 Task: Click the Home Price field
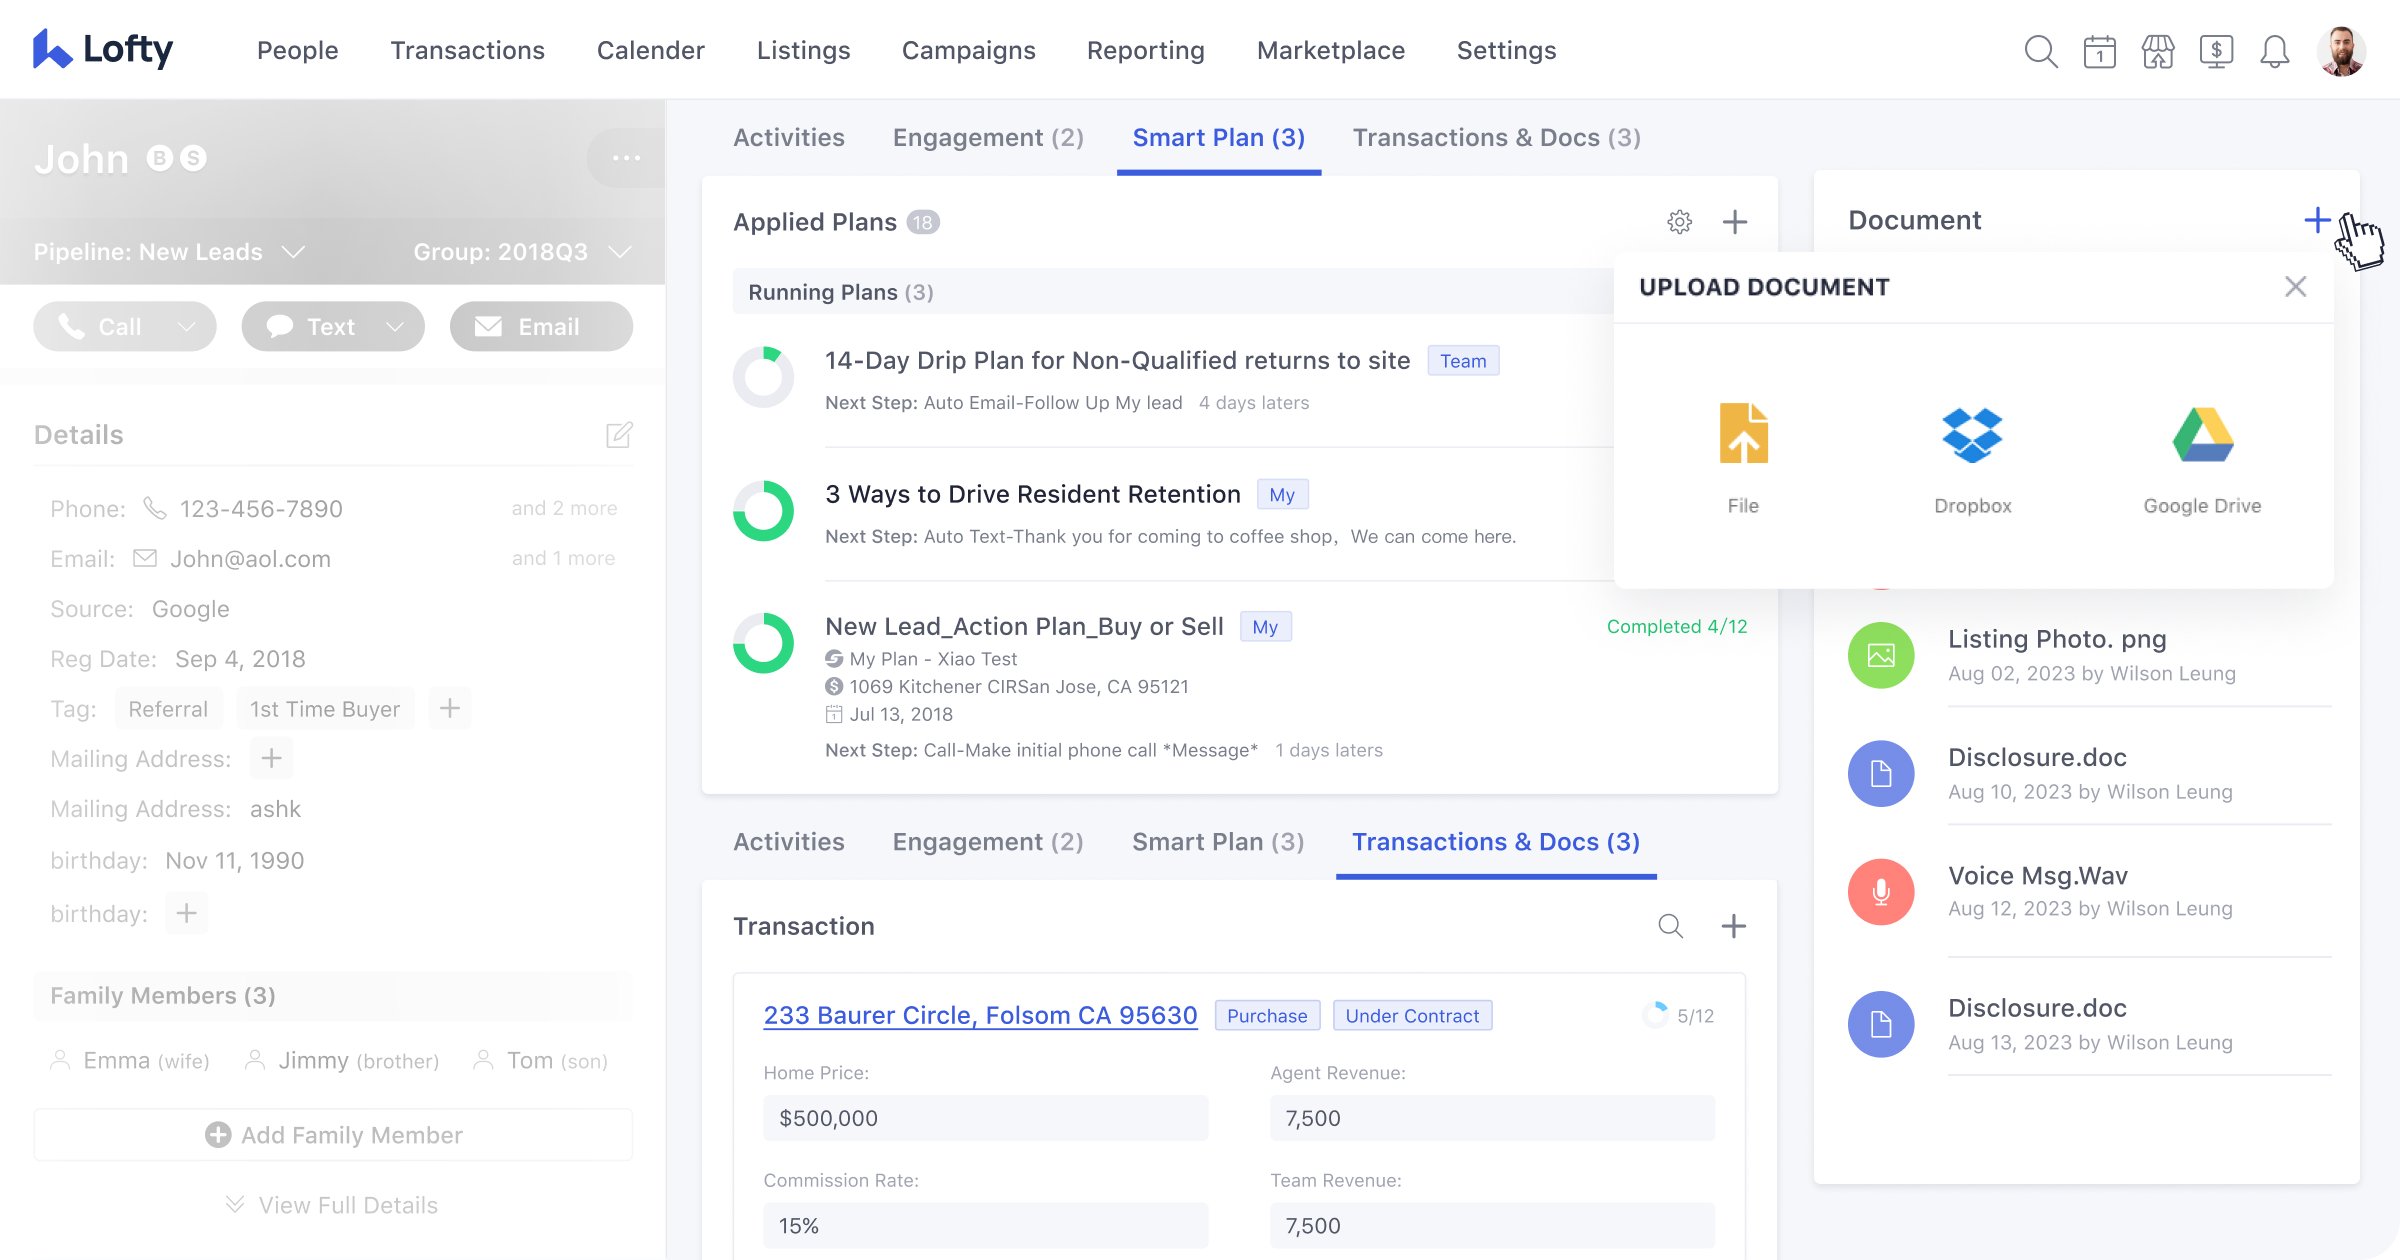click(x=985, y=1118)
